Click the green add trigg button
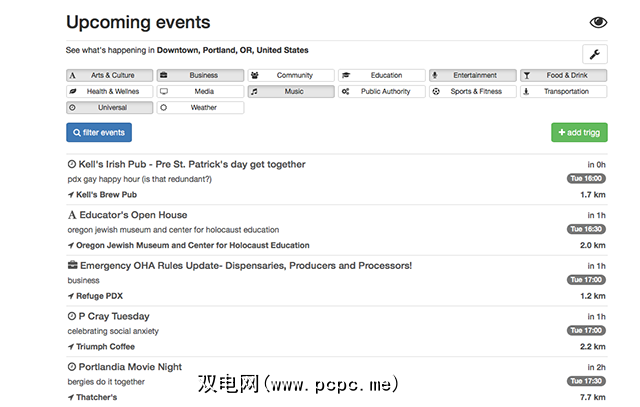The image size is (640, 407). (x=578, y=132)
